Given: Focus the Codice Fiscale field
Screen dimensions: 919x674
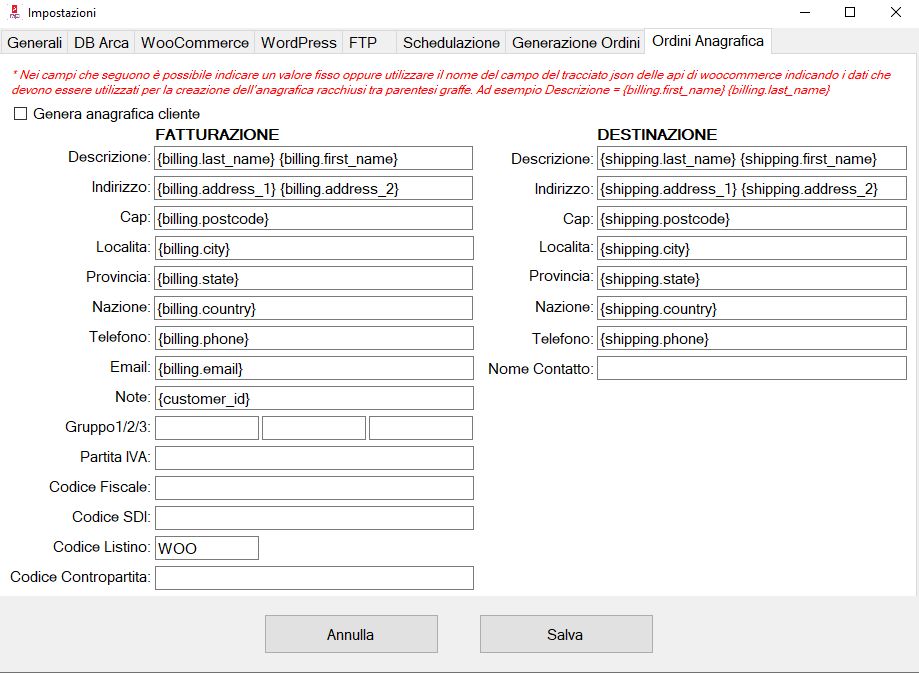Looking at the screenshot, I should click(314, 488).
